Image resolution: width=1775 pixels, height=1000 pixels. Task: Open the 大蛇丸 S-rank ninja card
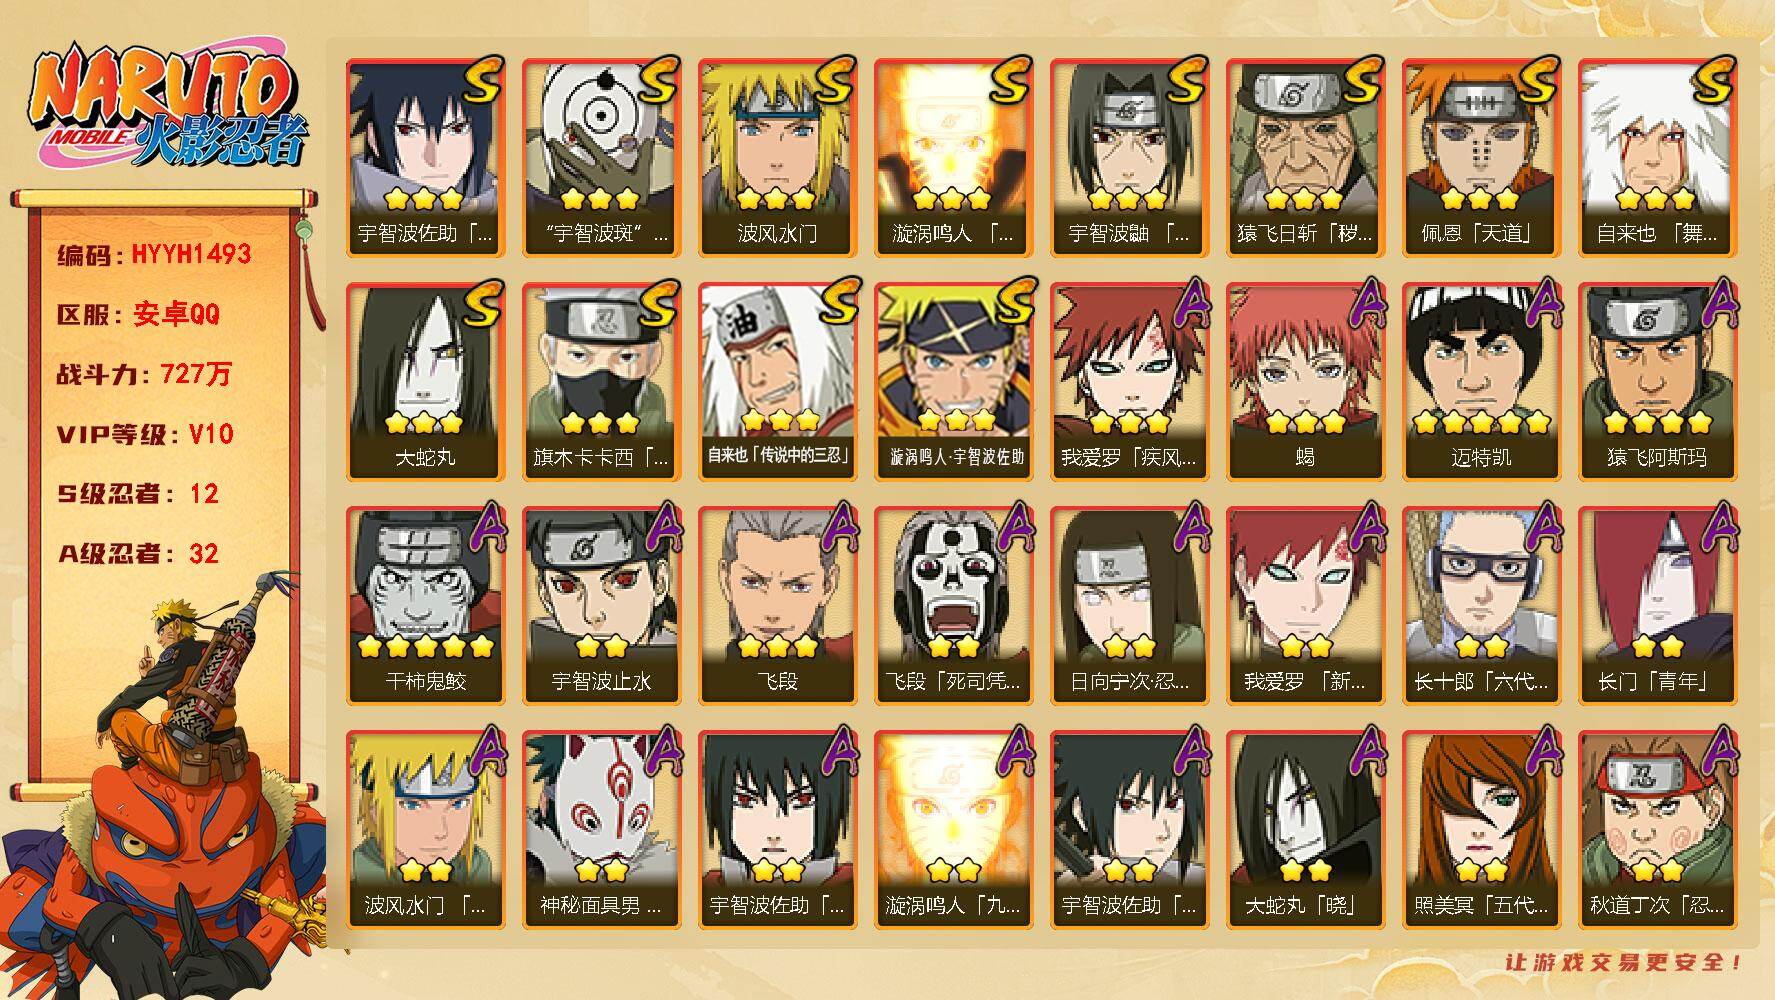[x=425, y=381]
